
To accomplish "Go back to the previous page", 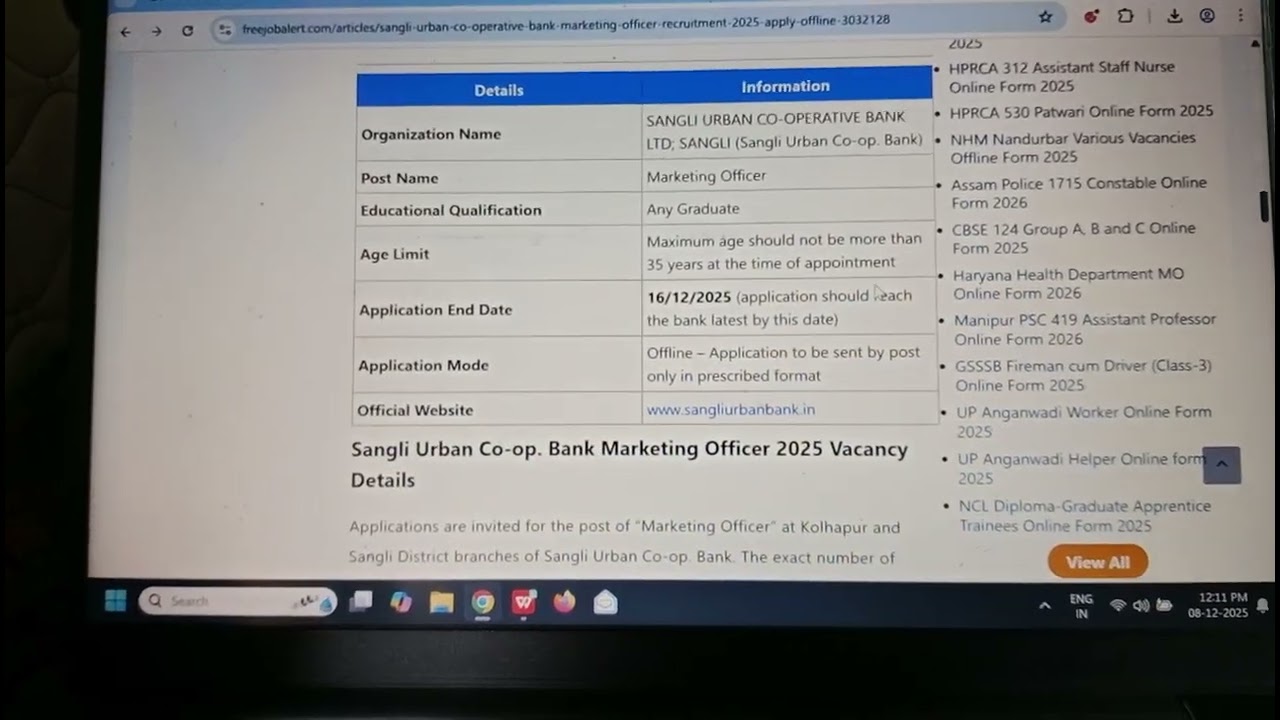I will click(x=125, y=31).
